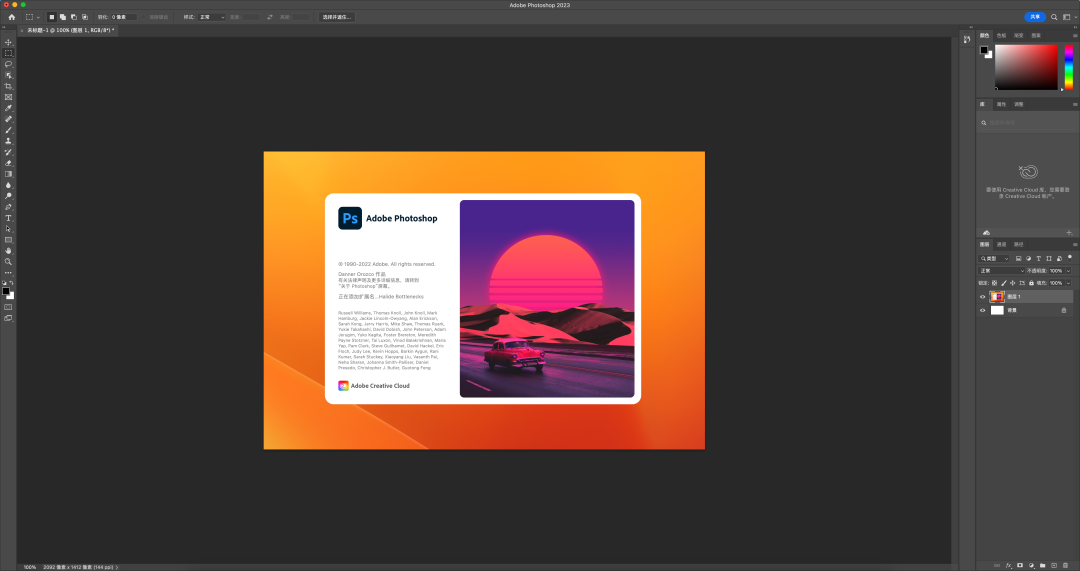The height and width of the screenshot is (571, 1080).
Task: Select the Eyedropper tool
Action: point(8,108)
